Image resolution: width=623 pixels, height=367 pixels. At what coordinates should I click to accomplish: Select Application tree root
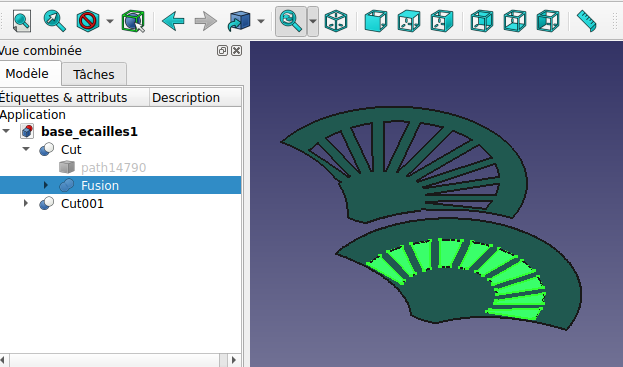click(33, 115)
